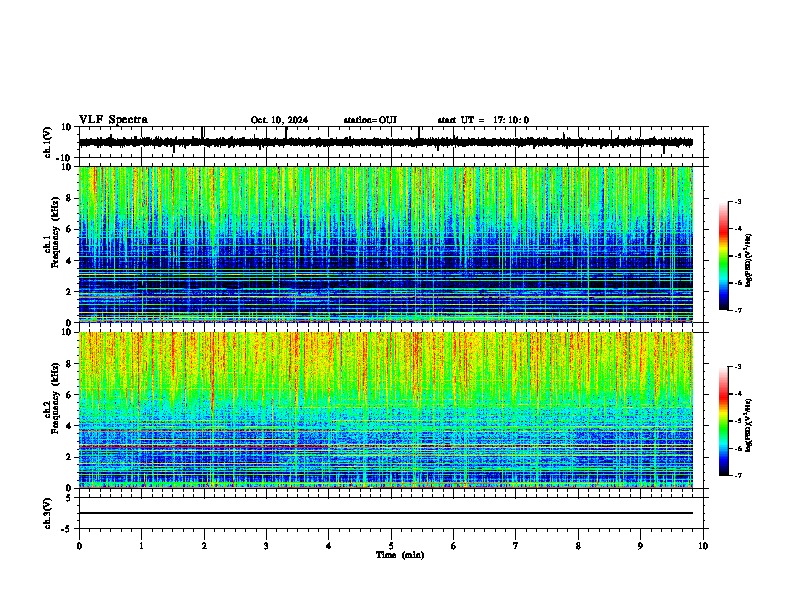Click the ch.1 spectrogram color scale bar
792x612 pixels.
click(723, 256)
